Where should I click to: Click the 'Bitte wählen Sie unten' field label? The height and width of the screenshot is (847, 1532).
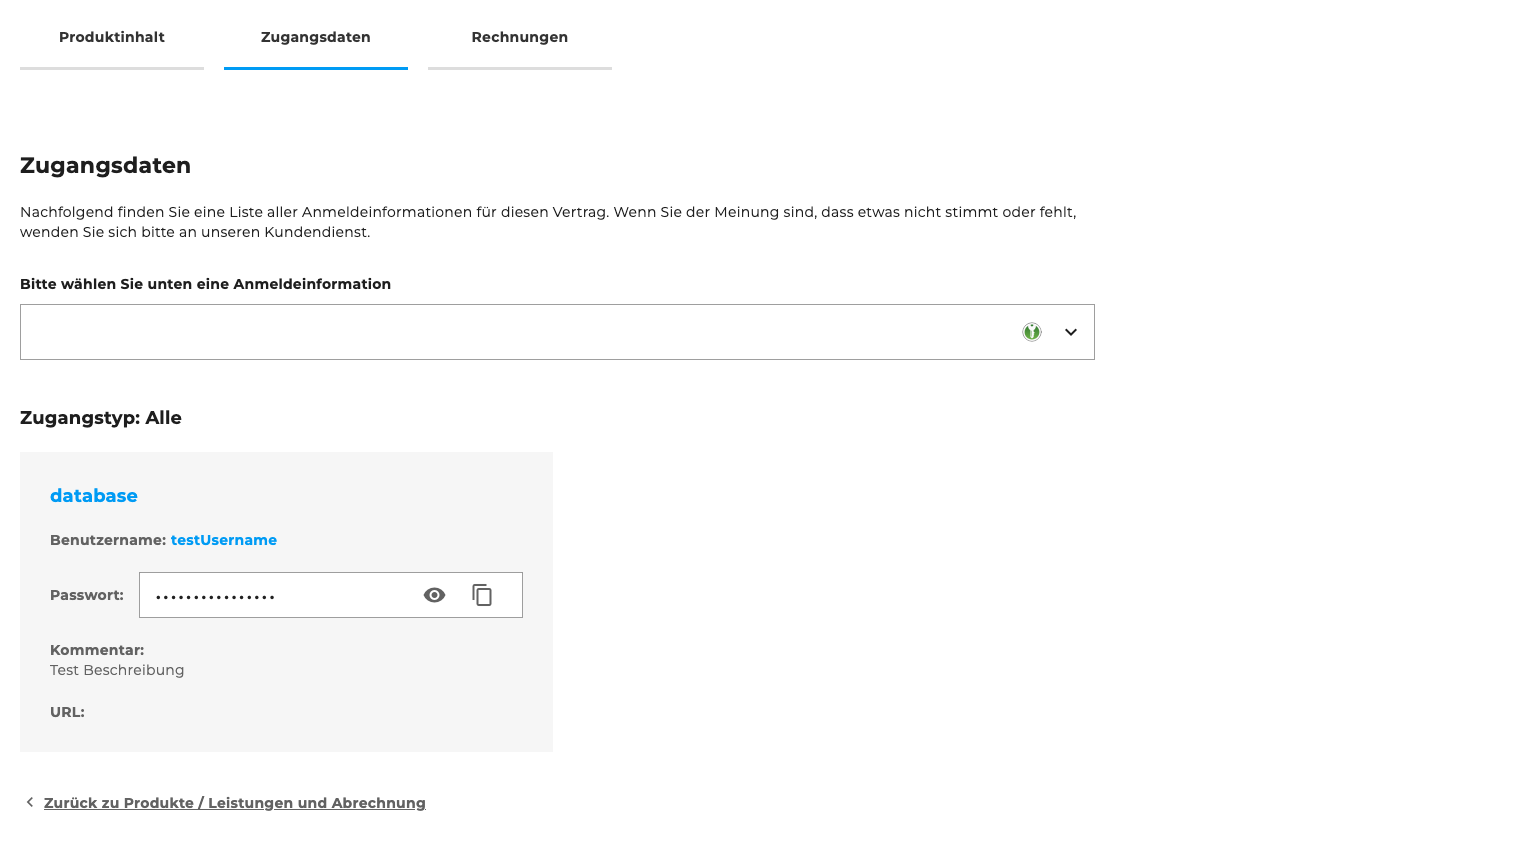point(205,284)
